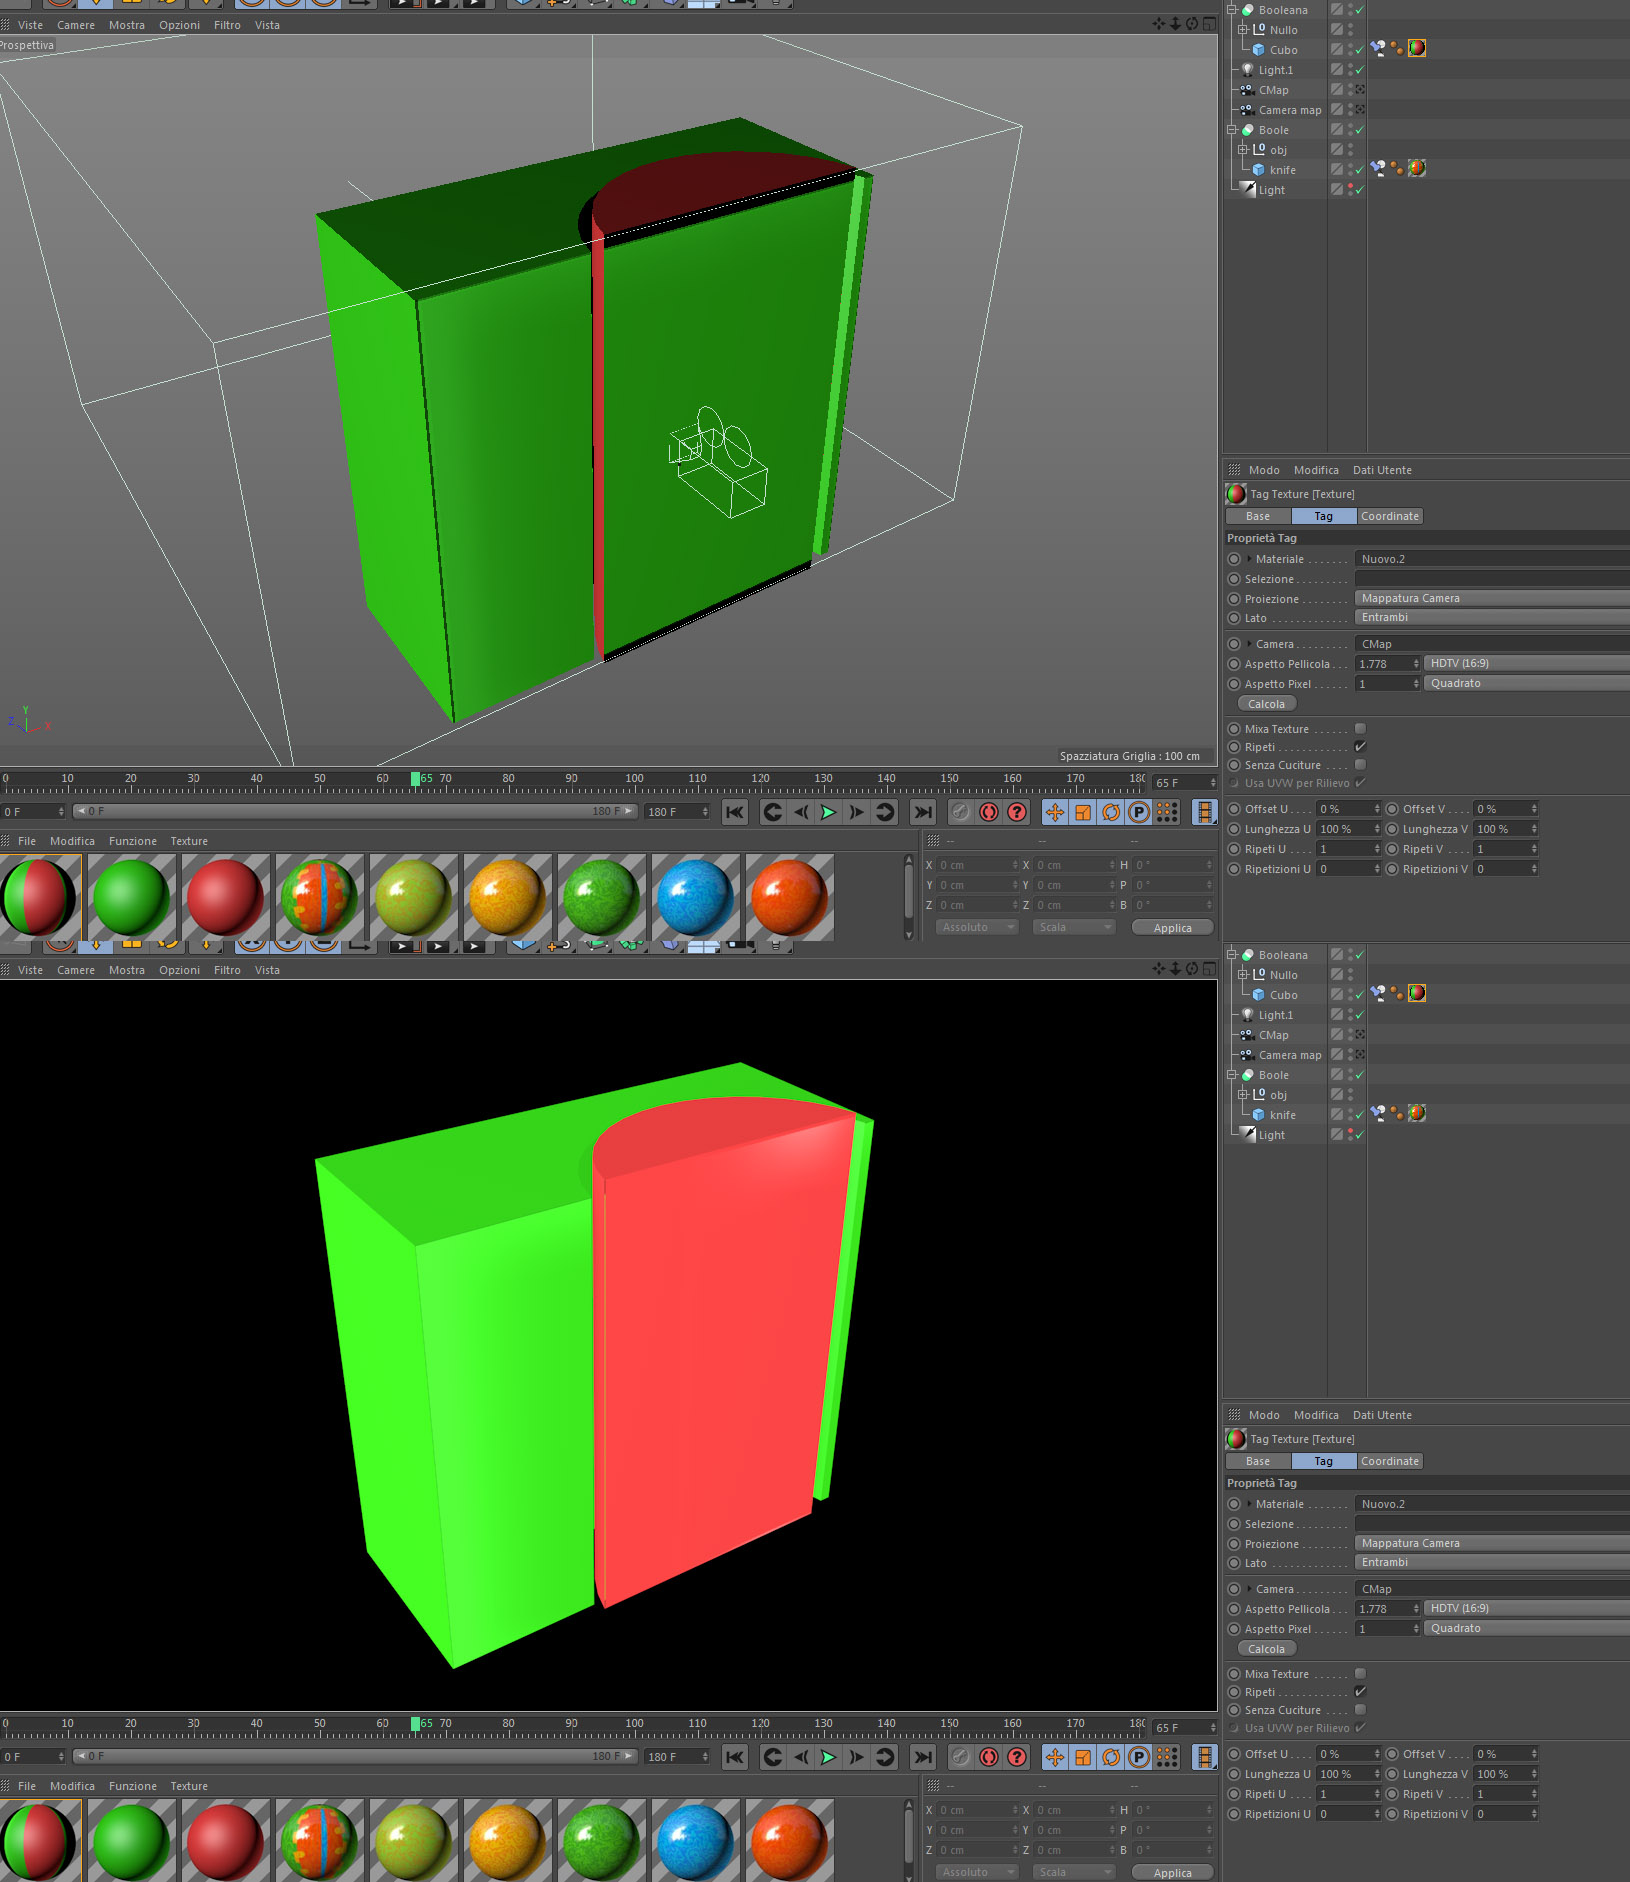Toggle the scale key icon, upper timeline
Image resolution: width=1630 pixels, height=1882 pixels.
coord(1083,812)
